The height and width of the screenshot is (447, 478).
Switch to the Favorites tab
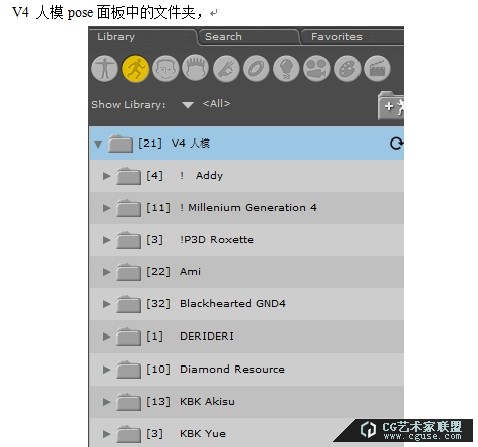coord(337,37)
